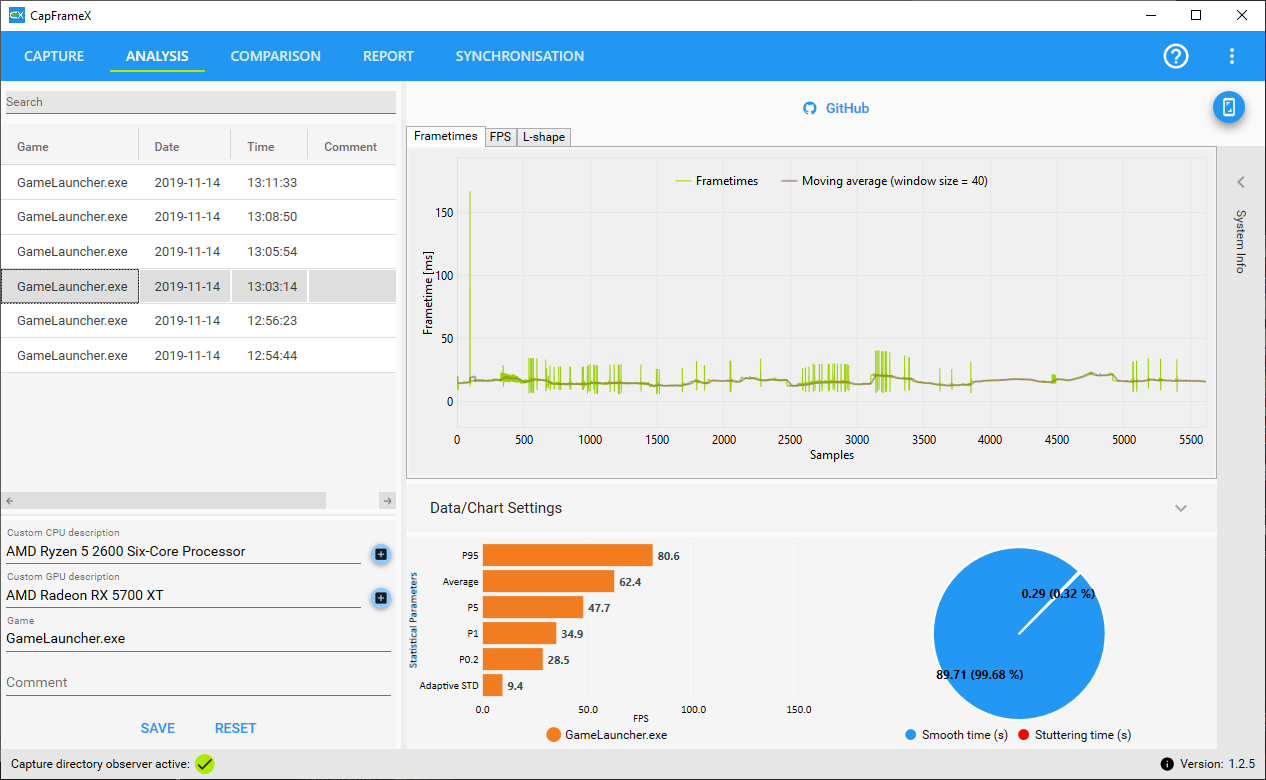The image size is (1266, 780).
Task: Click the version info icon
Action: click(1167, 764)
